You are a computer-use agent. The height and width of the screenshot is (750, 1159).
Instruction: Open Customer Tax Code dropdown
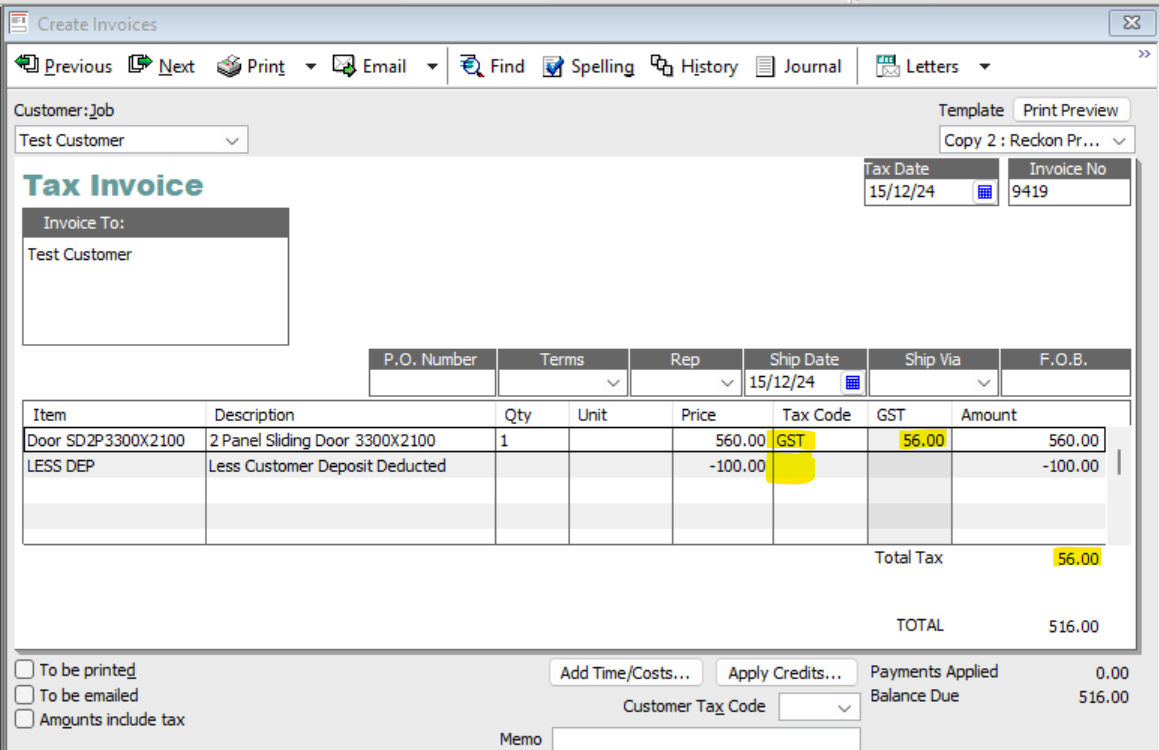point(844,708)
